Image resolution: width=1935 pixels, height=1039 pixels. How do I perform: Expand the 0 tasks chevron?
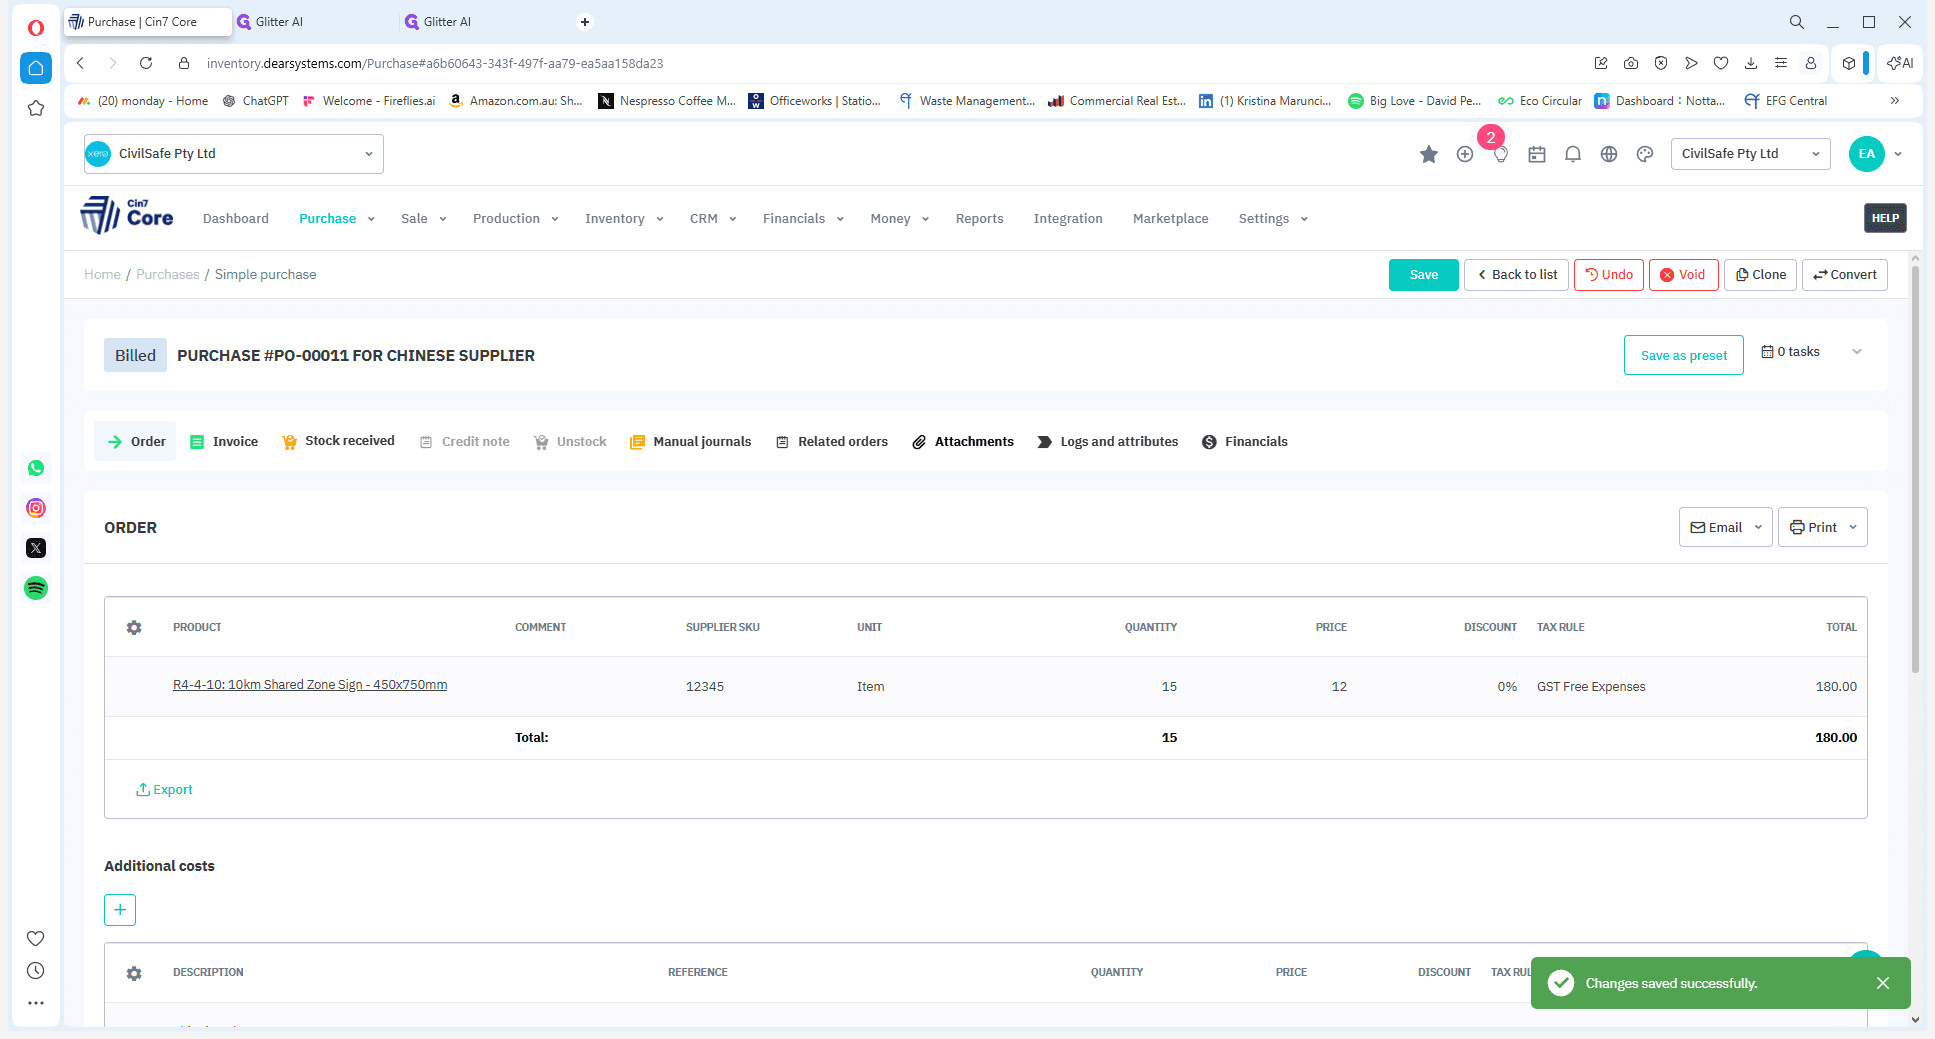coord(1857,352)
